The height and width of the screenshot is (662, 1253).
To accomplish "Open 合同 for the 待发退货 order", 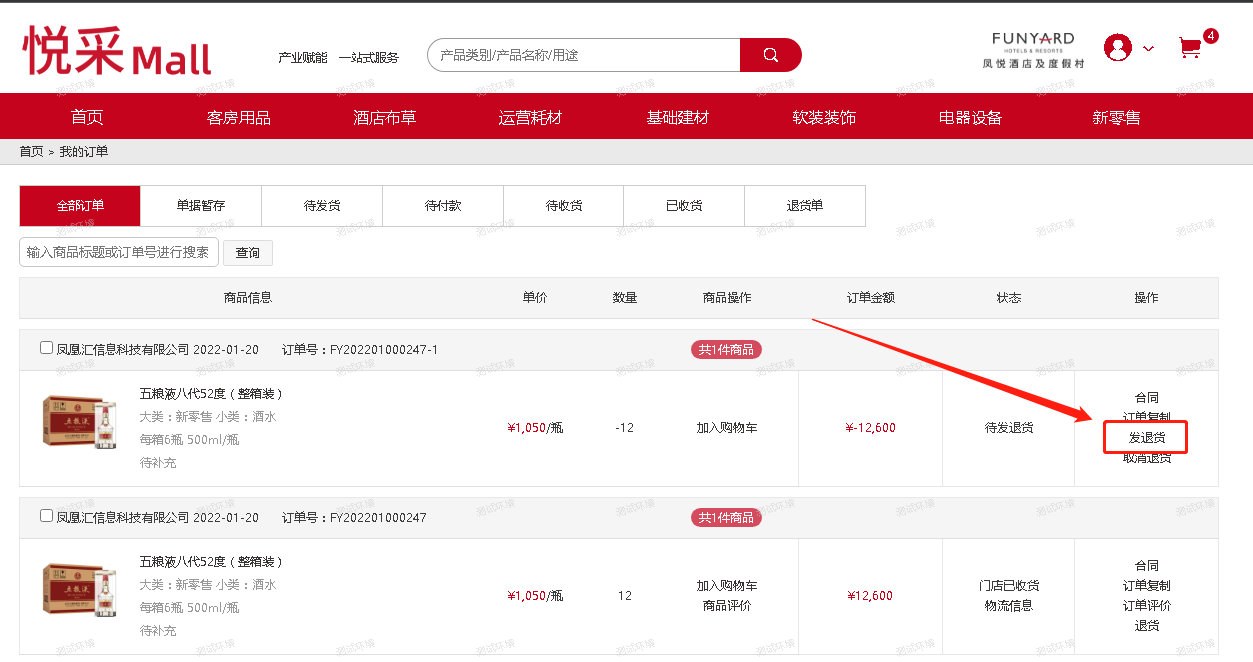I will click(x=1147, y=398).
